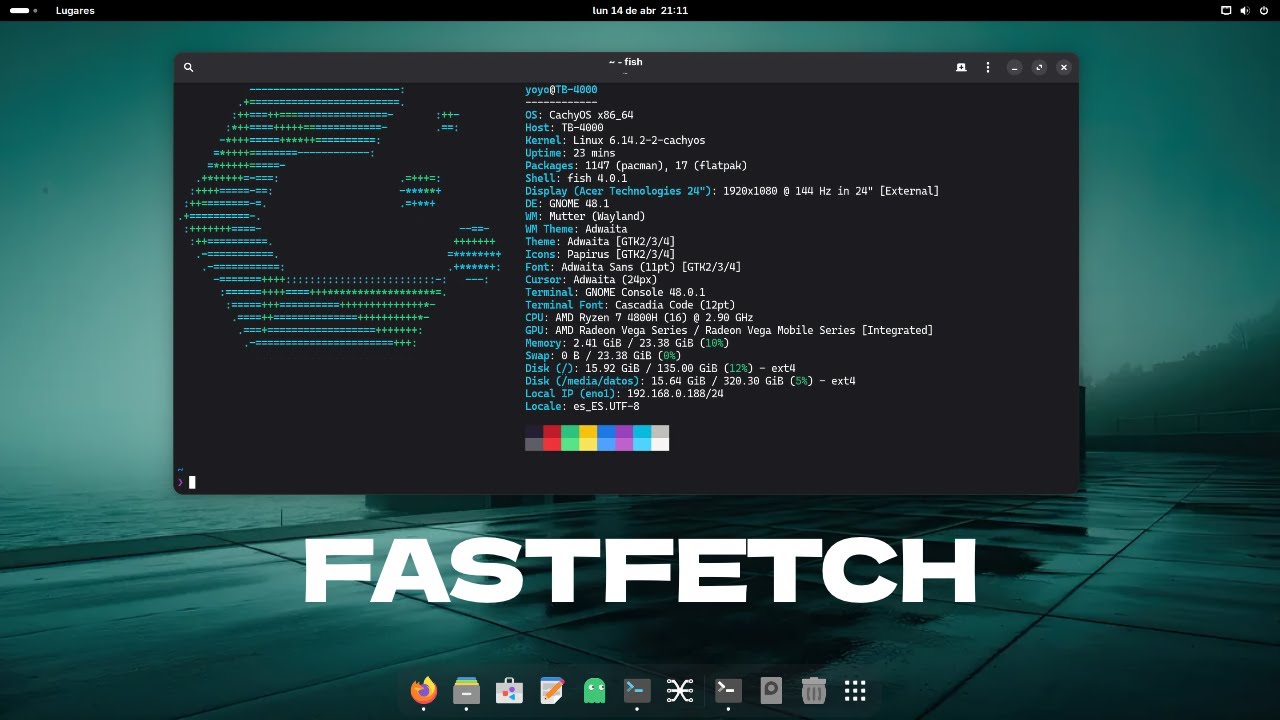Click the yoyo@TB-4000 user host line
The height and width of the screenshot is (720, 1280).
pyautogui.click(x=561, y=90)
